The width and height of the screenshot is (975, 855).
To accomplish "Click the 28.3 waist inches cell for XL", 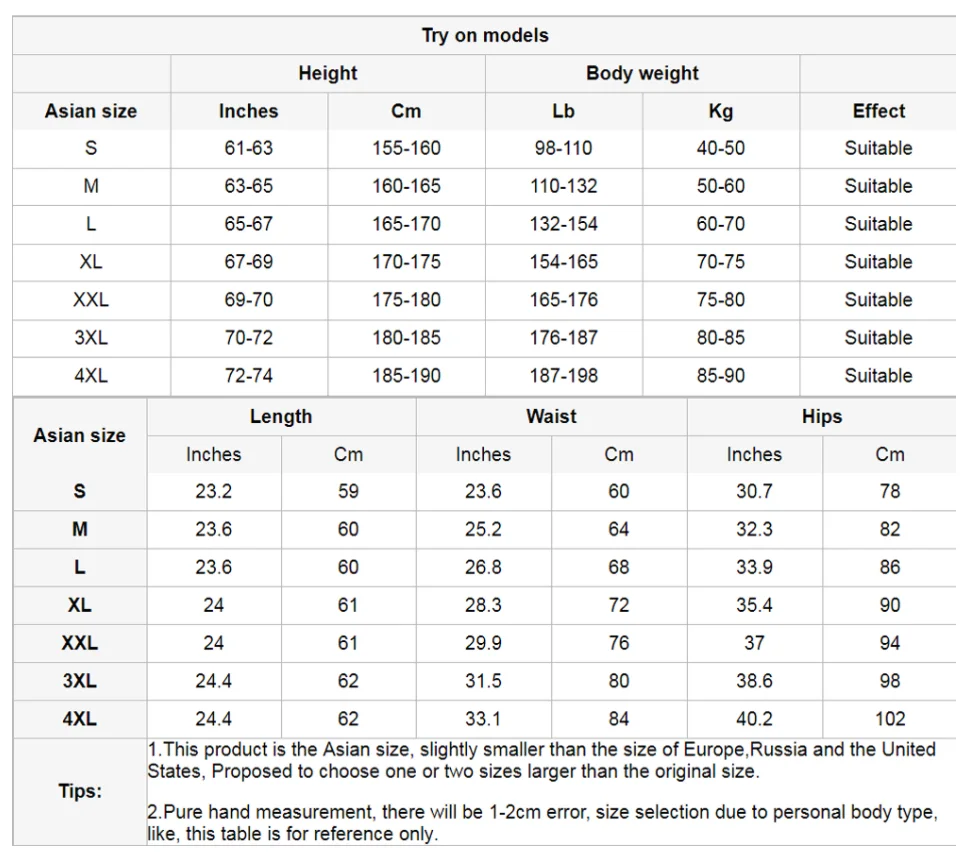I will pyautogui.click(x=483, y=606).
